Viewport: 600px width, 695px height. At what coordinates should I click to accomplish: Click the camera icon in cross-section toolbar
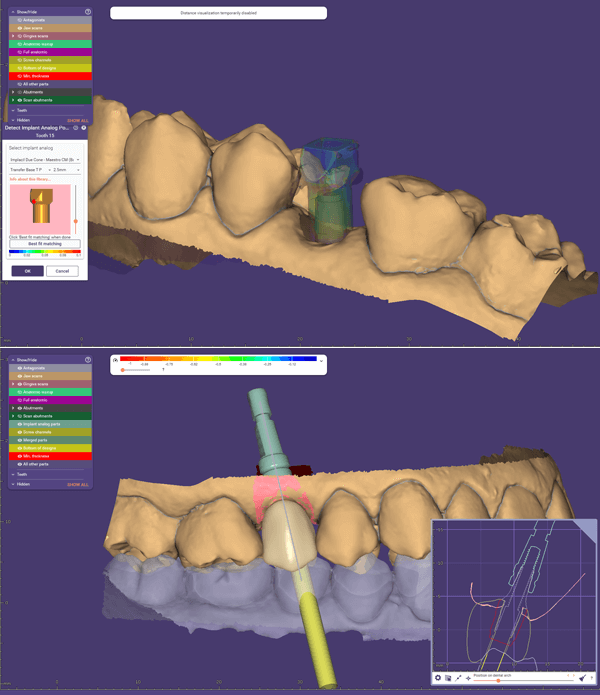click(448, 678)
